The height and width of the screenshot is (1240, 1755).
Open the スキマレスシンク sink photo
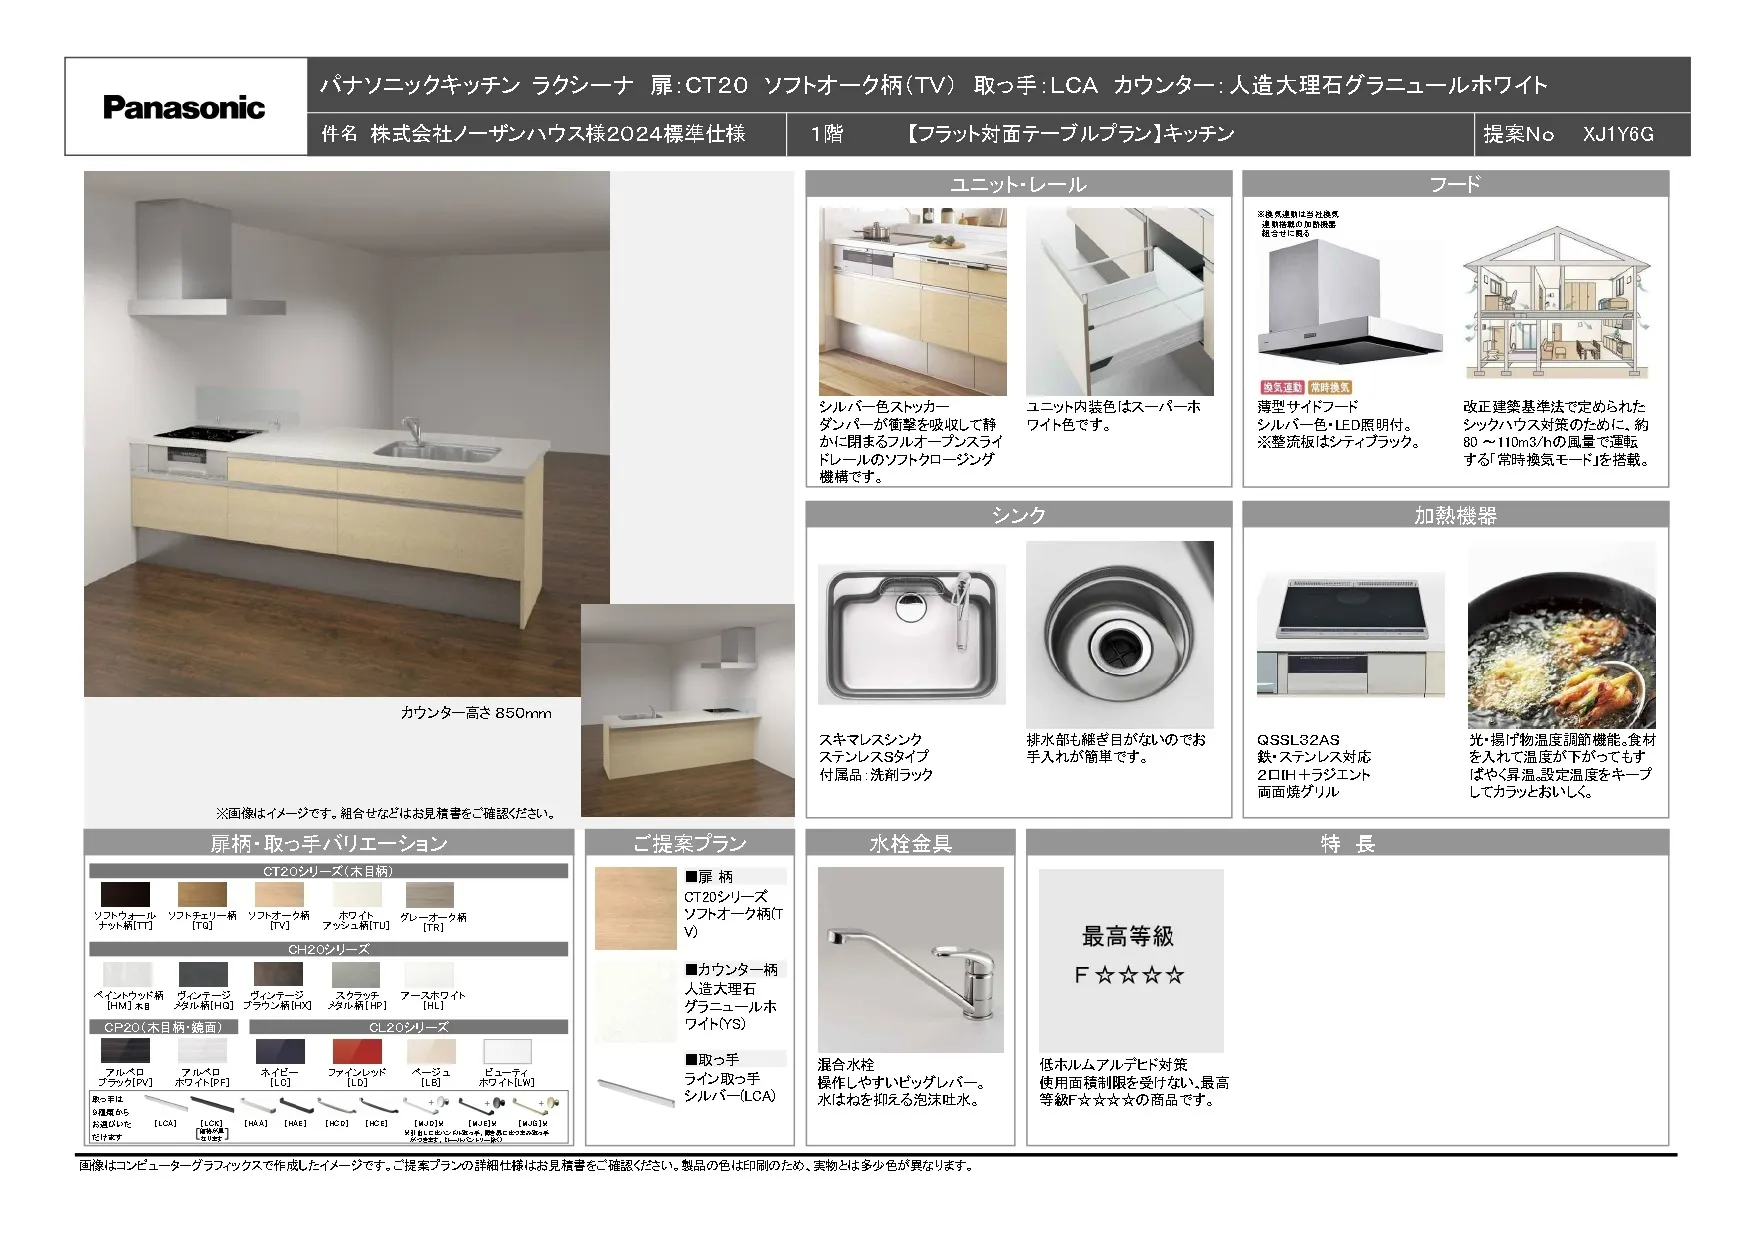tap(912, 635)
